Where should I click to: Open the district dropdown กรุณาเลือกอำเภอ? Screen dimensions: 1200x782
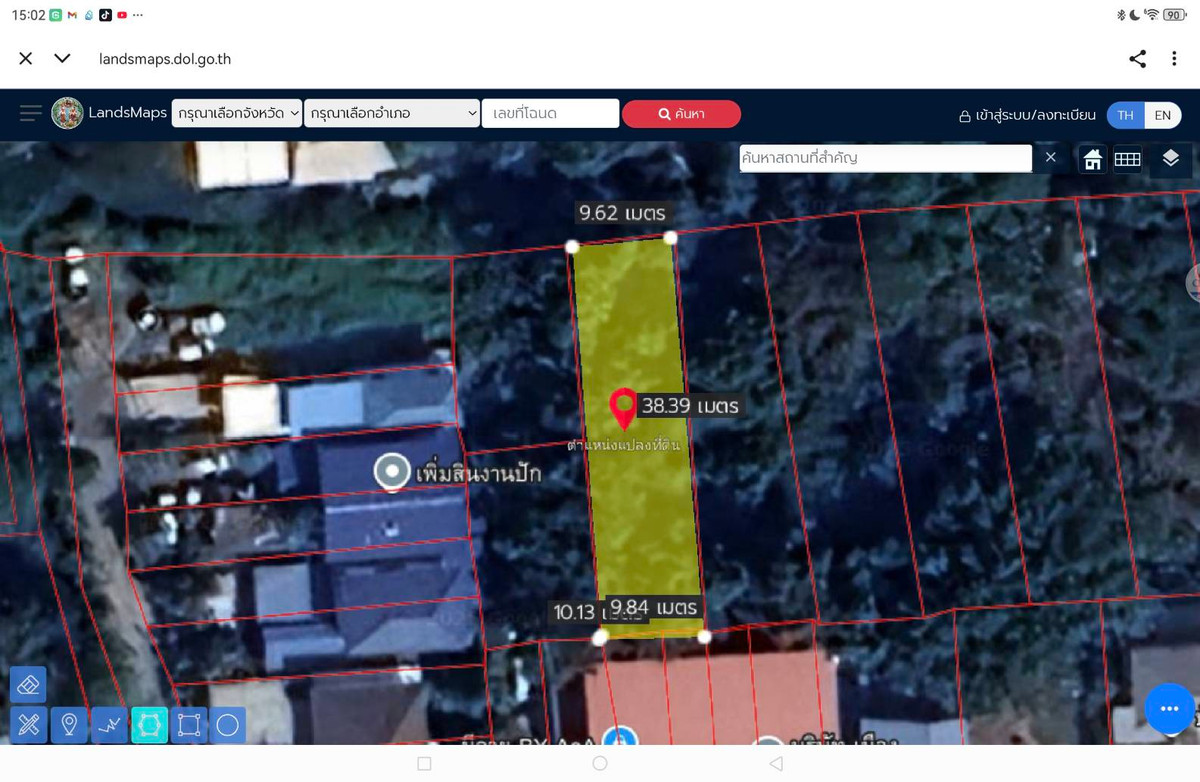tap(393, 114)
